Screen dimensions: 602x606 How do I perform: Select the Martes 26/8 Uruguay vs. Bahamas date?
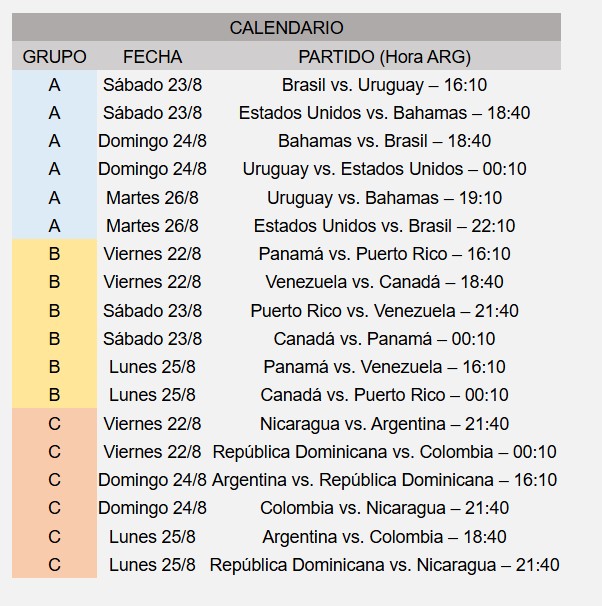click(x=152, y=198)
